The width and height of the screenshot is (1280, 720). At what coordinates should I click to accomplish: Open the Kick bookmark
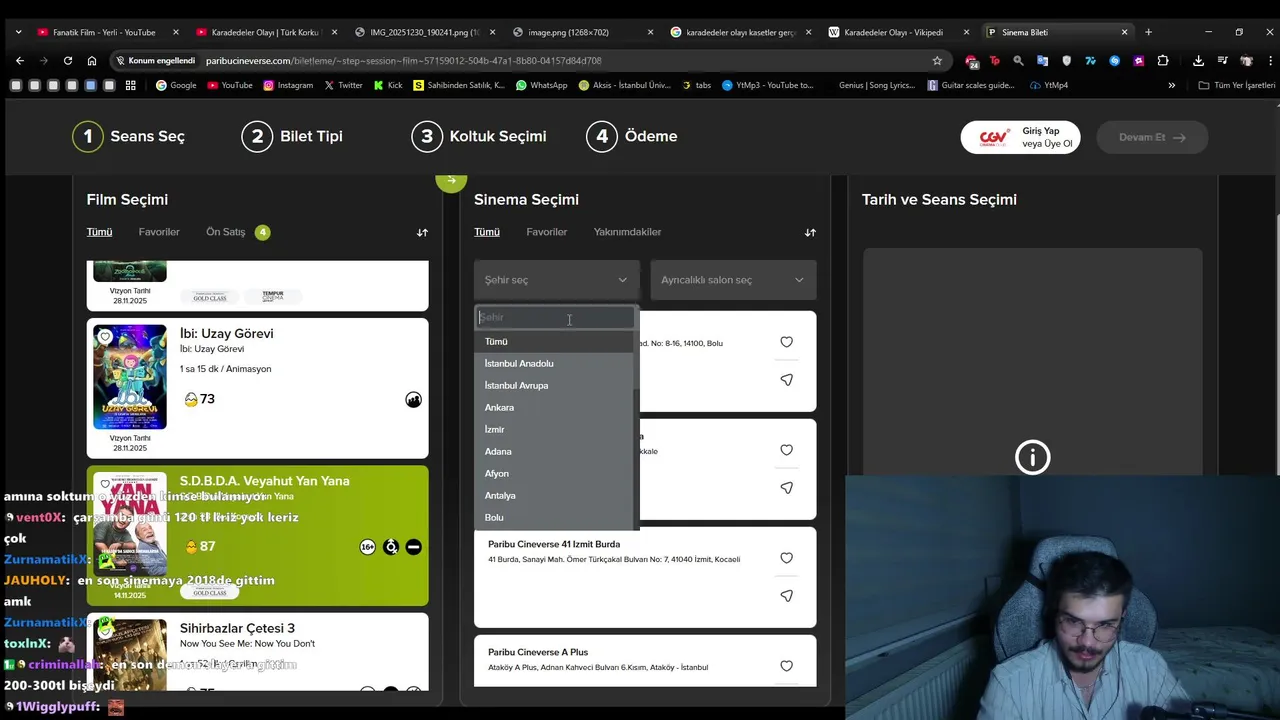tap(388, 85)
